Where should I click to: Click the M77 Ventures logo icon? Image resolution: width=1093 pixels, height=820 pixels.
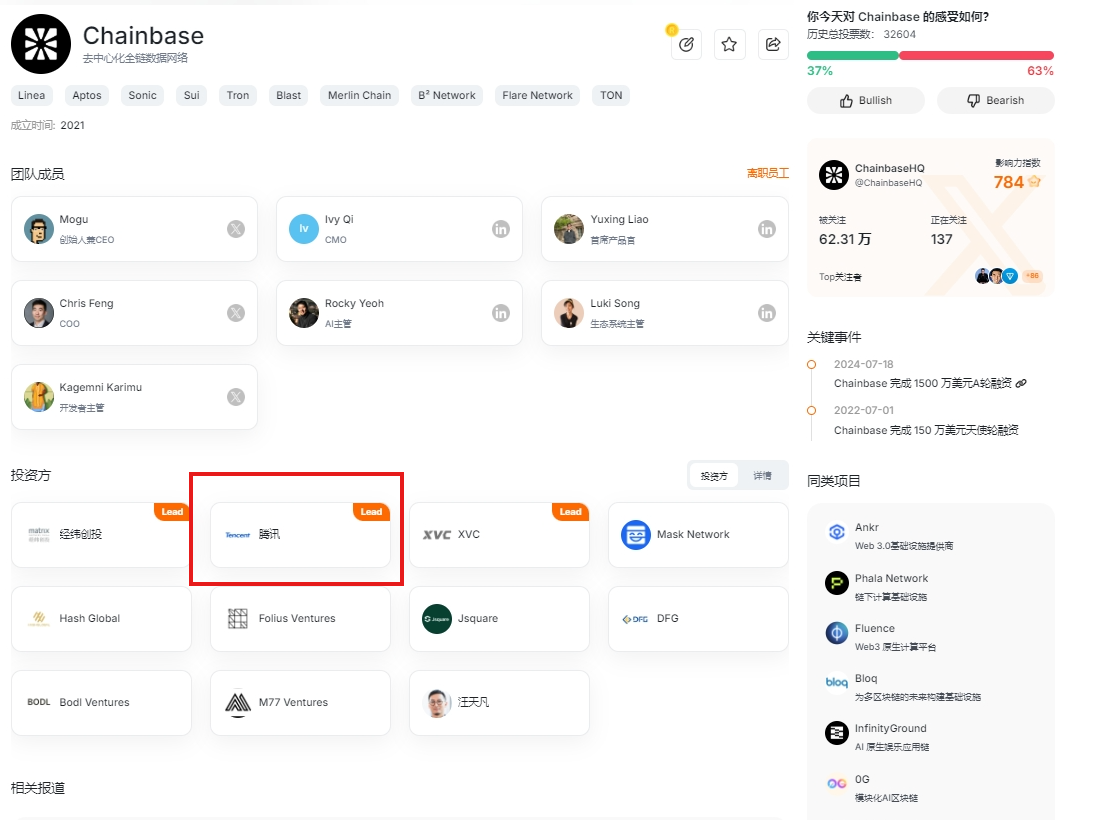coord(238,703)
